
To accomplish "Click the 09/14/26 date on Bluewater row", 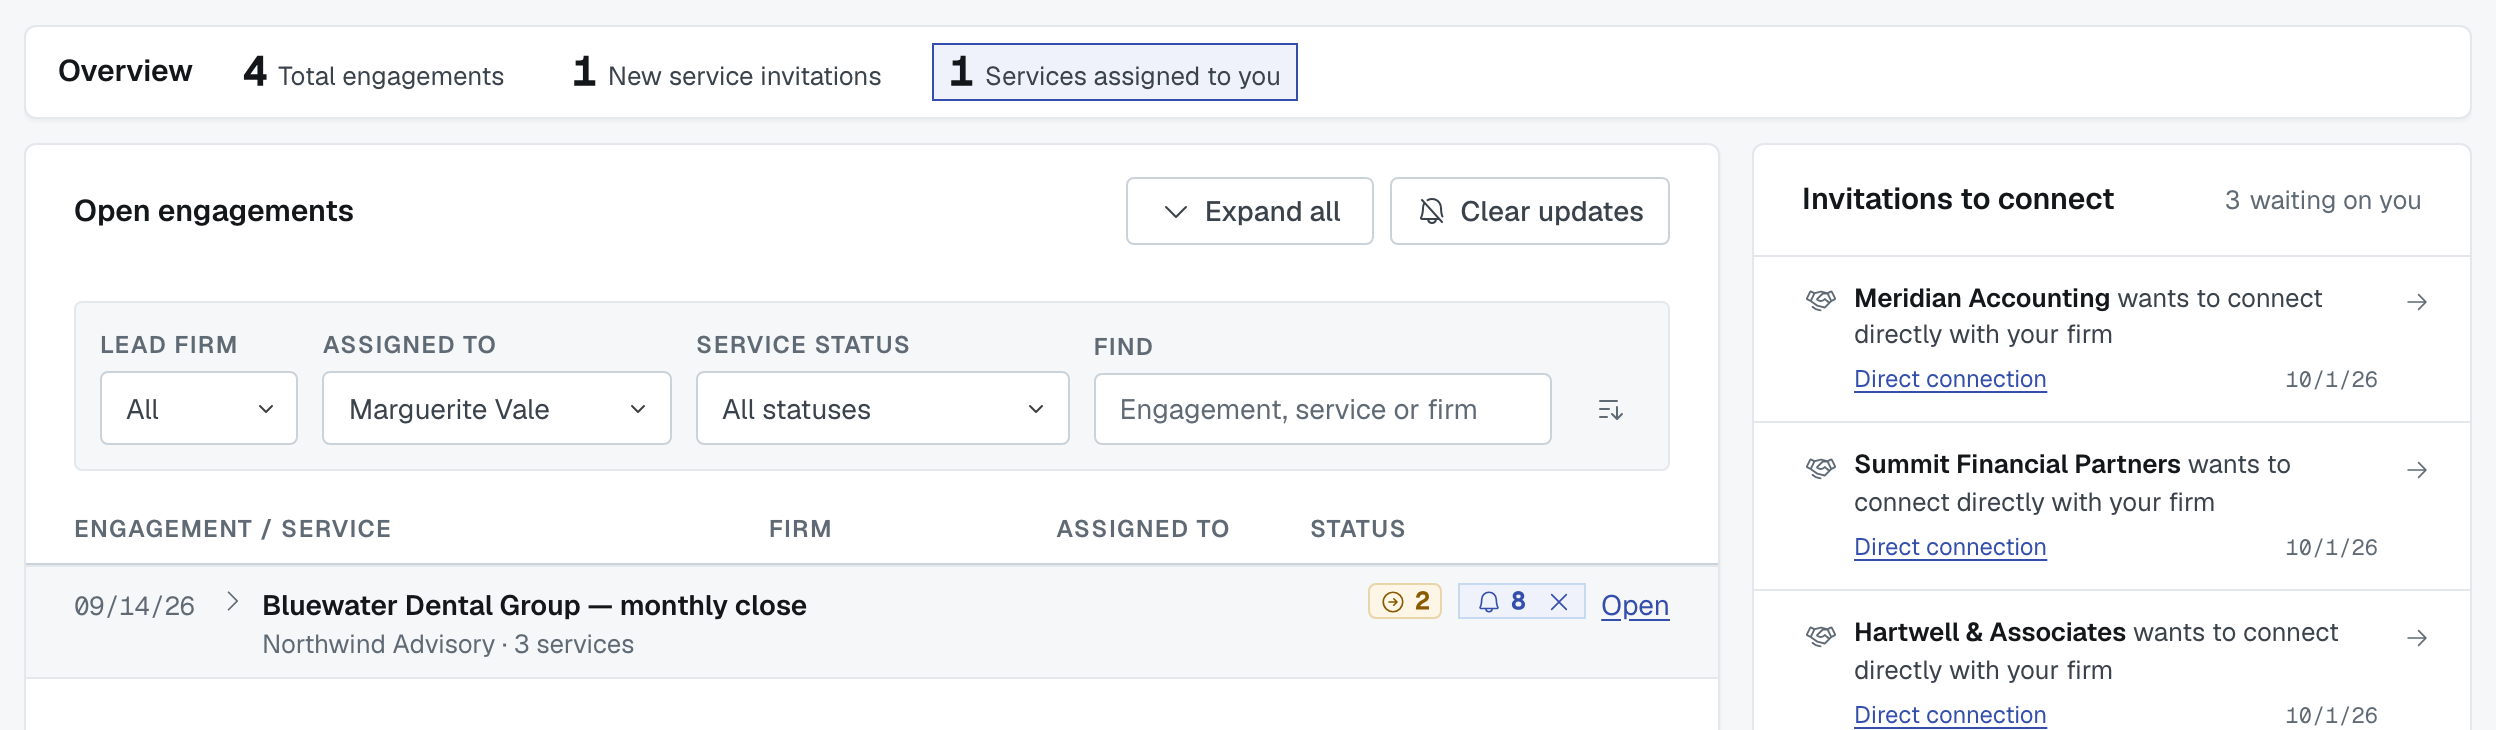I will click(135, 606).
